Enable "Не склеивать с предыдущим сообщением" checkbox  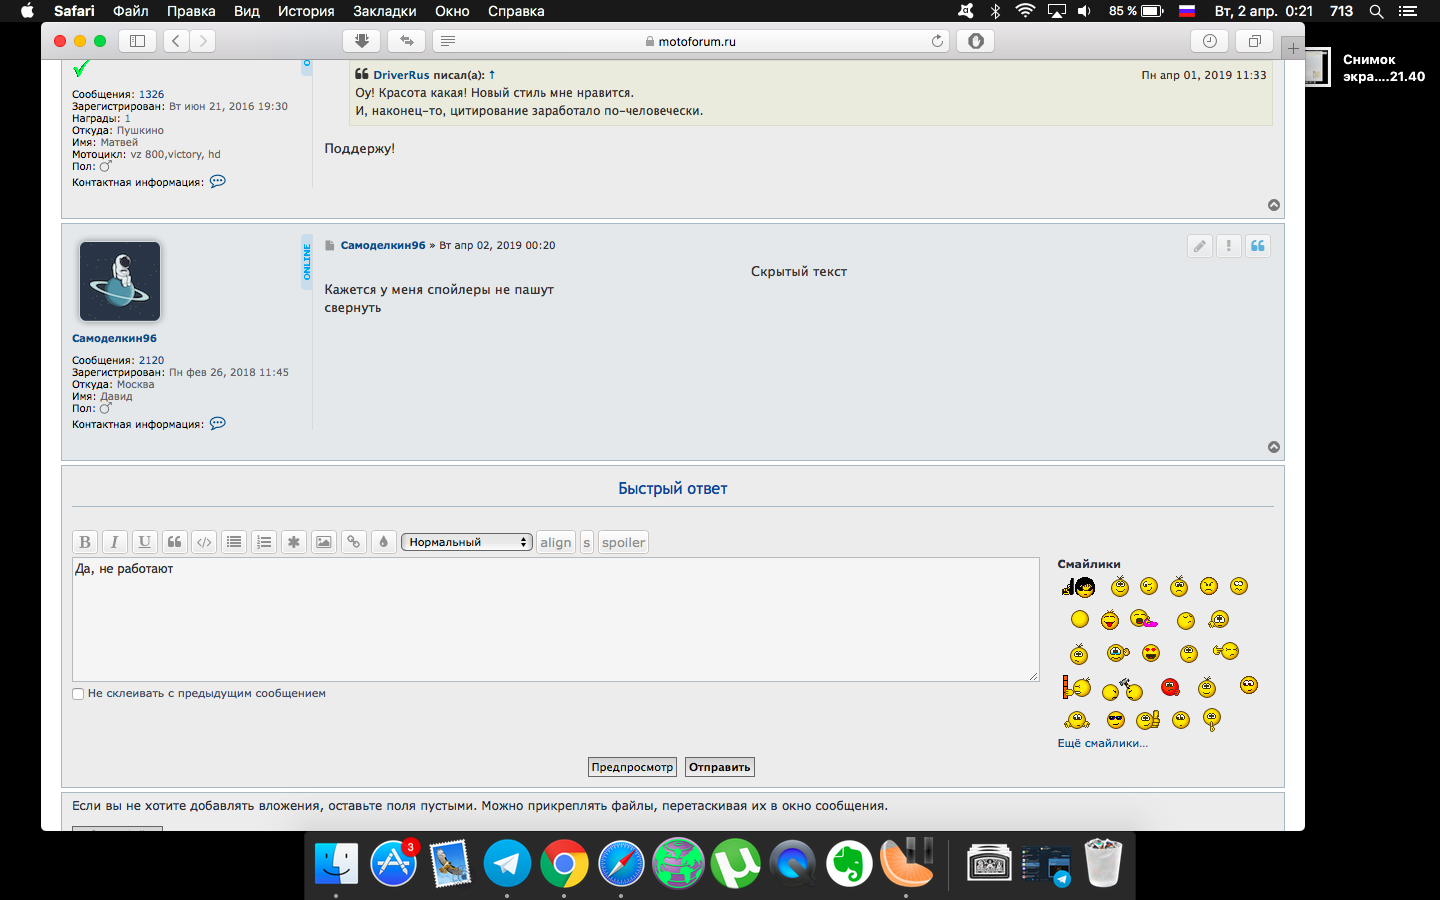pos(78,694)
